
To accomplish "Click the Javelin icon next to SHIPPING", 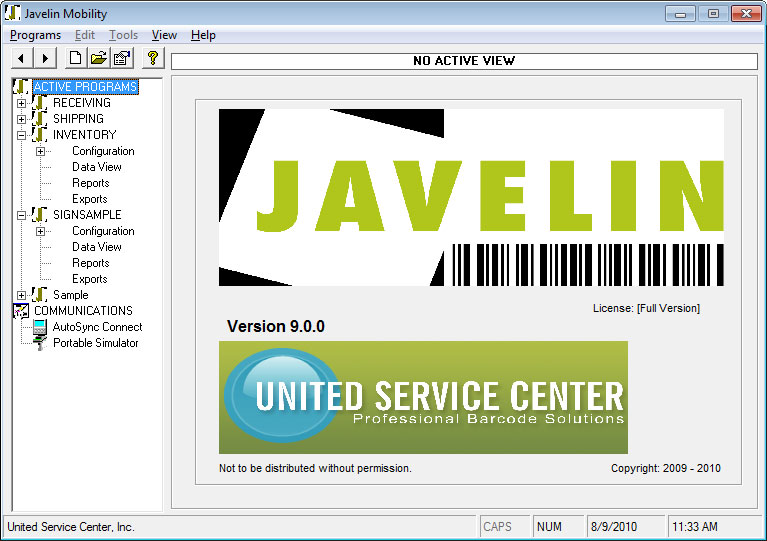I will (x=40, y=119).
